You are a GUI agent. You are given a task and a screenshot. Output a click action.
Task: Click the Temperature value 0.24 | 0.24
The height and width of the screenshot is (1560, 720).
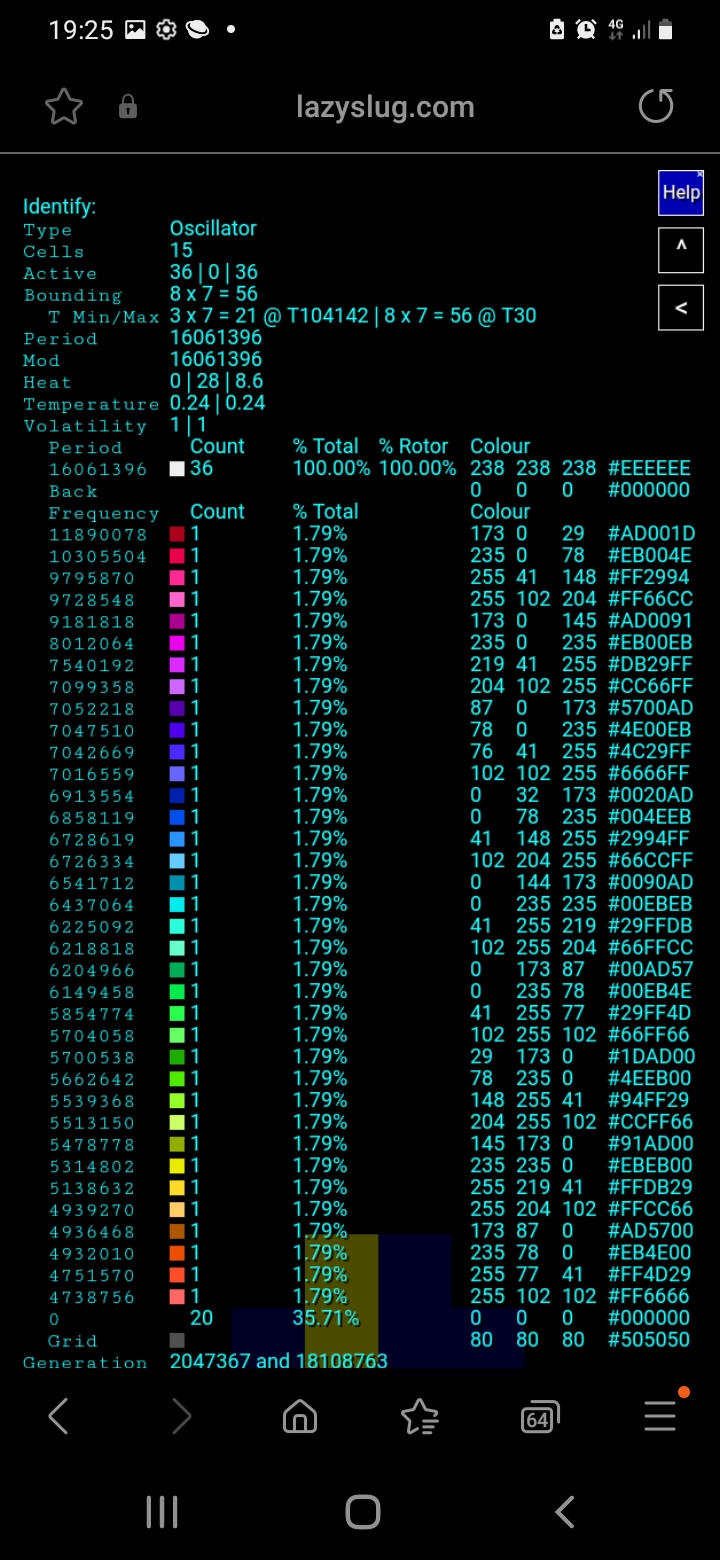[x=217, y=403]
